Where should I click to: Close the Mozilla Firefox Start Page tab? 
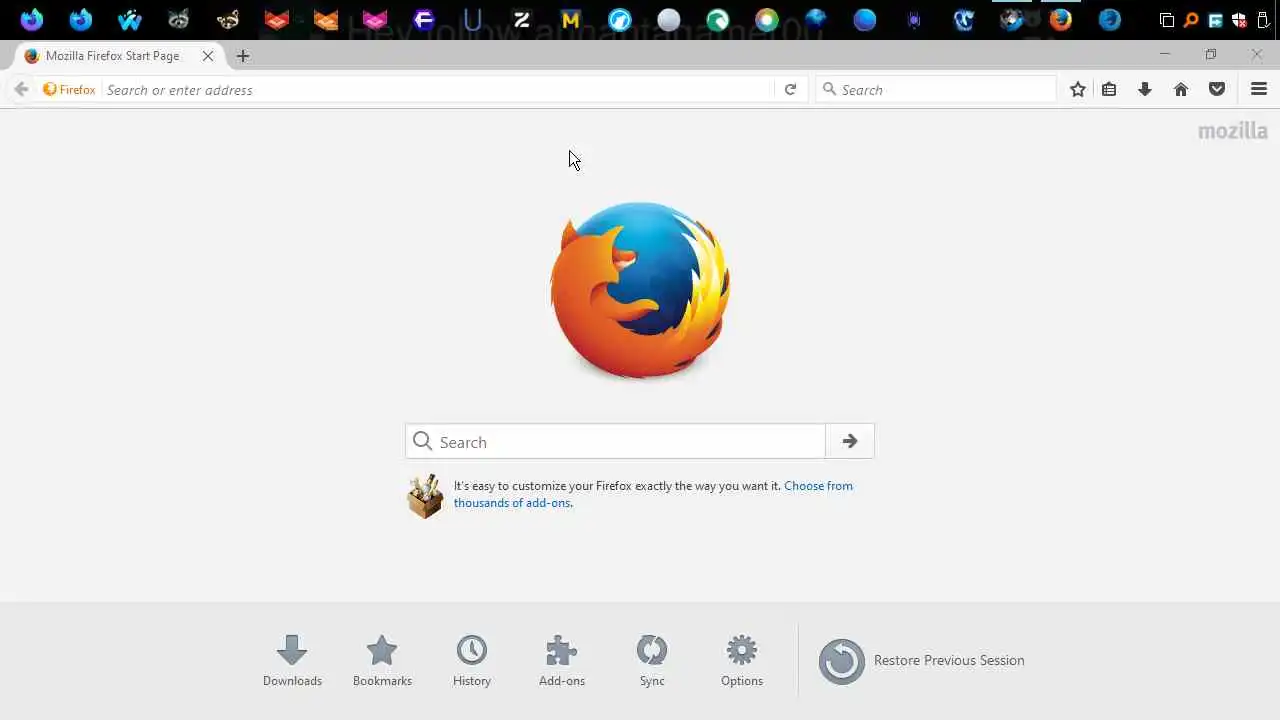[207, 56]
